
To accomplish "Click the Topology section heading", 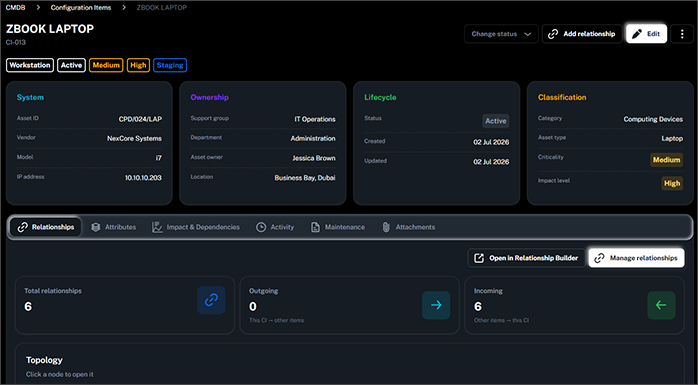I will pyautogui.click(x=44, y=360).
